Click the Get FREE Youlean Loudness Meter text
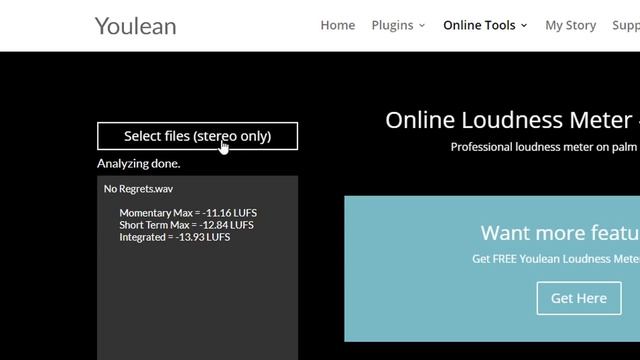The image size is (640, 360). coord(556,259)
